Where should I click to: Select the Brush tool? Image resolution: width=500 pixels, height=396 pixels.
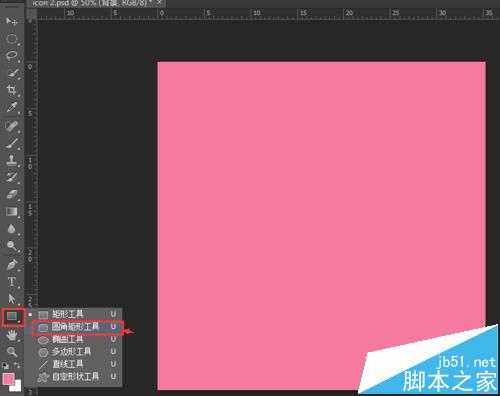(12, 143)
